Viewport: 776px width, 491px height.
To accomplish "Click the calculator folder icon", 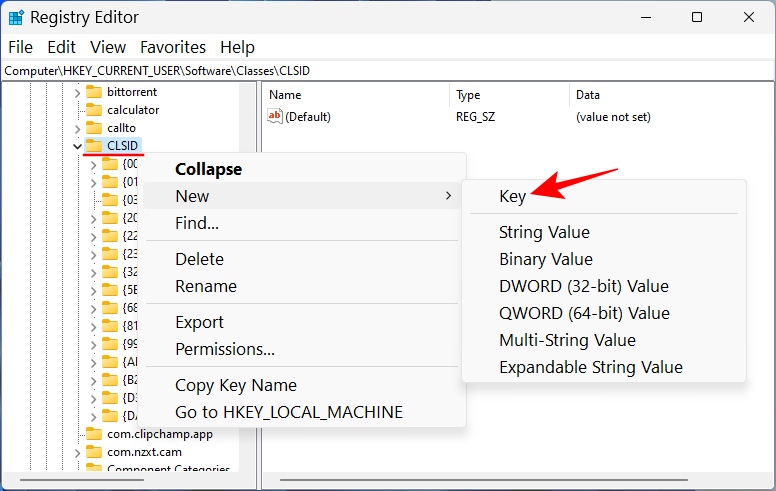I will pos(94,110).
